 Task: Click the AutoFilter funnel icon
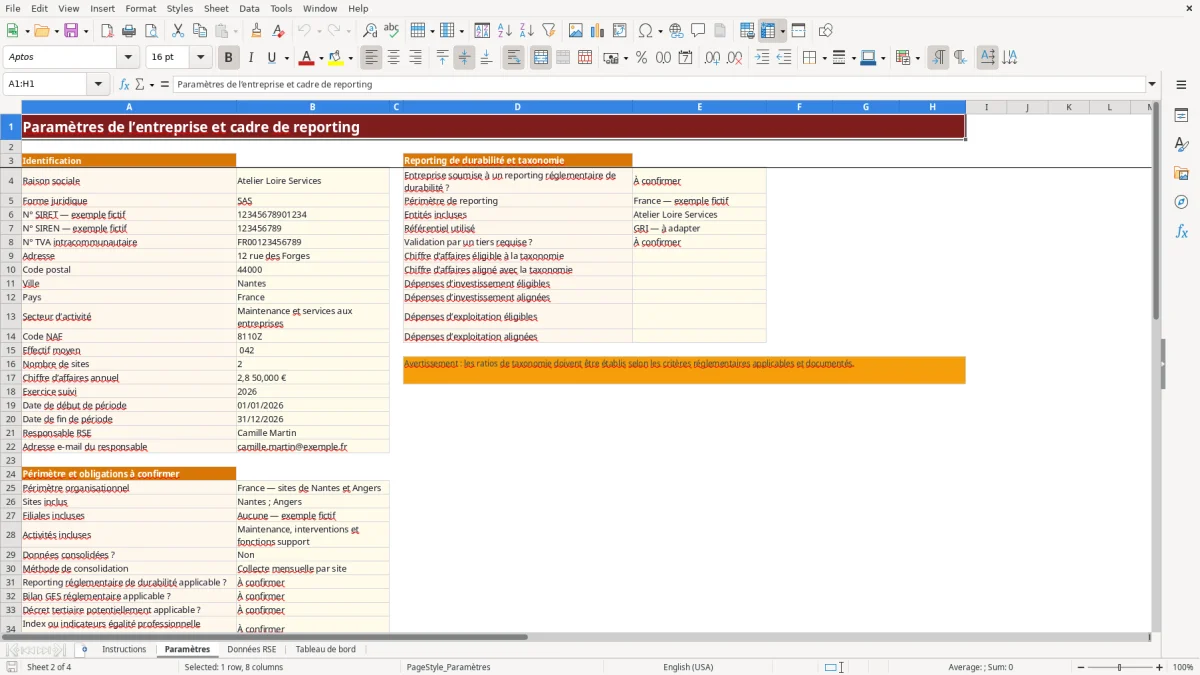click(548, 31)
